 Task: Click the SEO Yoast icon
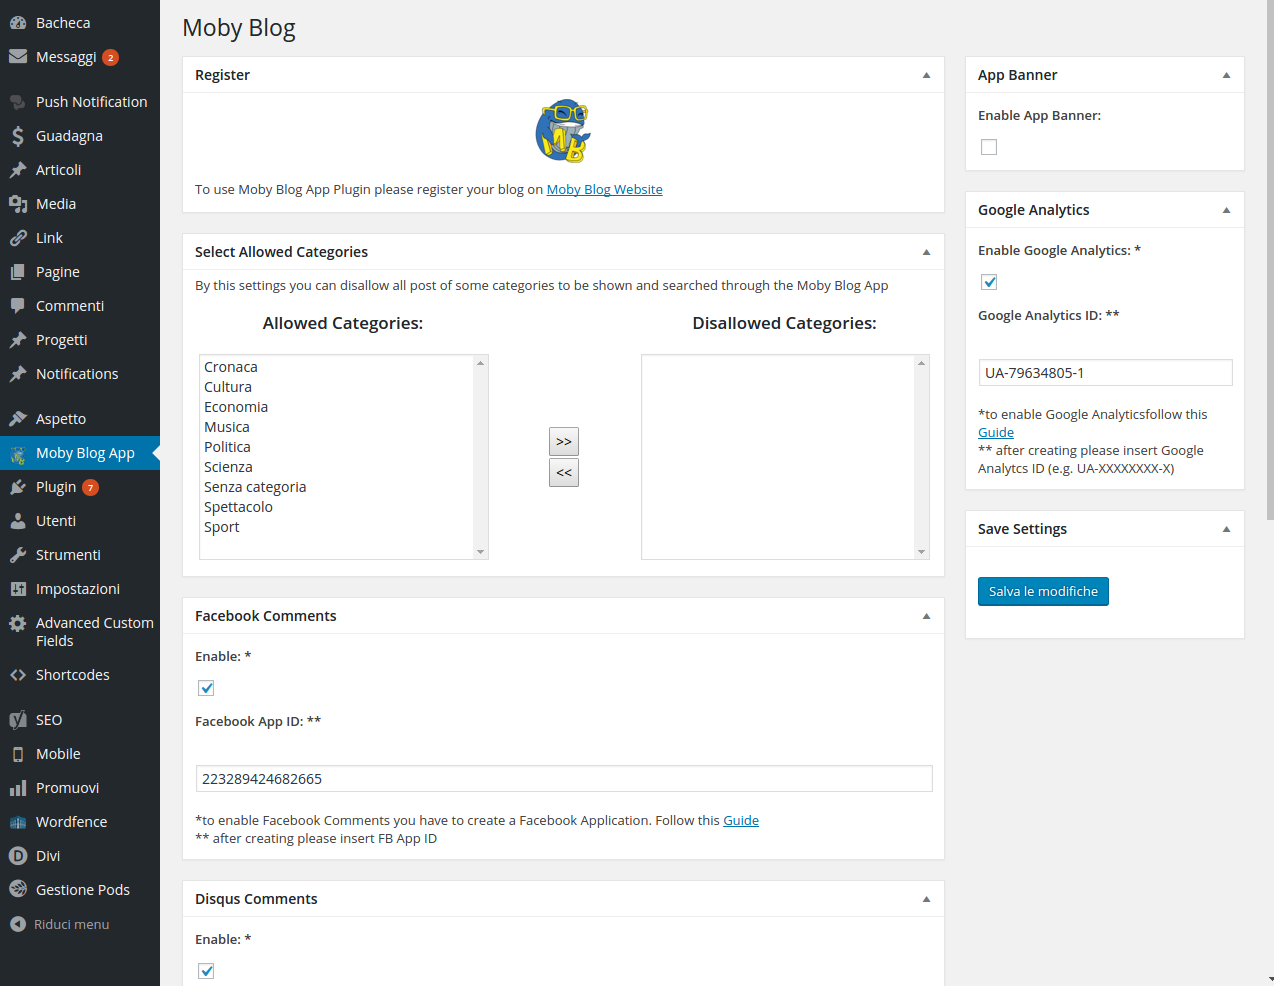tap(18, 720)
